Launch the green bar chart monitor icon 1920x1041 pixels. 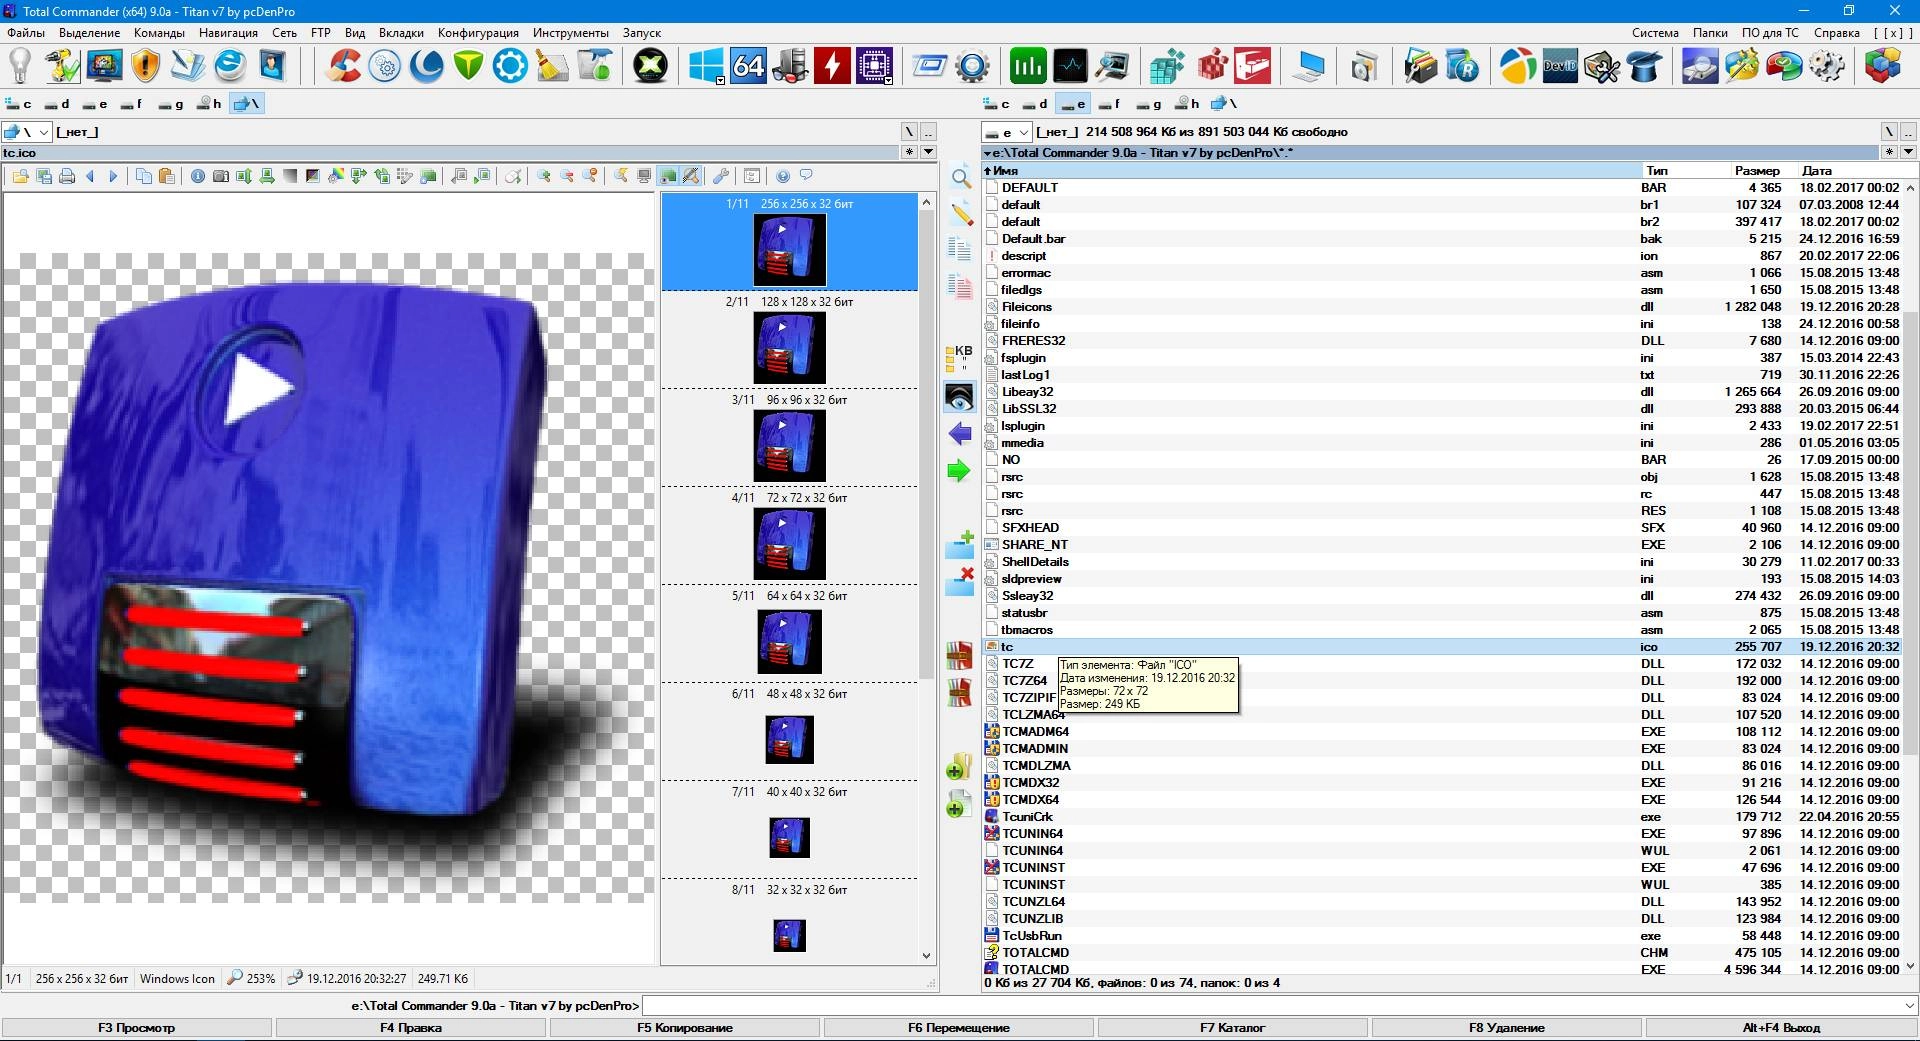tap(1027, 67)
